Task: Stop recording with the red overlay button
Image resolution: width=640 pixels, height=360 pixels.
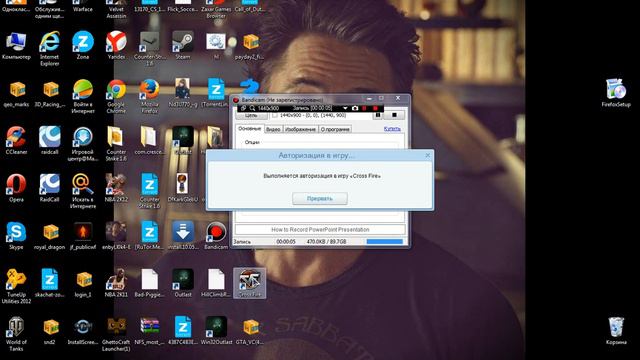Action: [x=376, y=108]
